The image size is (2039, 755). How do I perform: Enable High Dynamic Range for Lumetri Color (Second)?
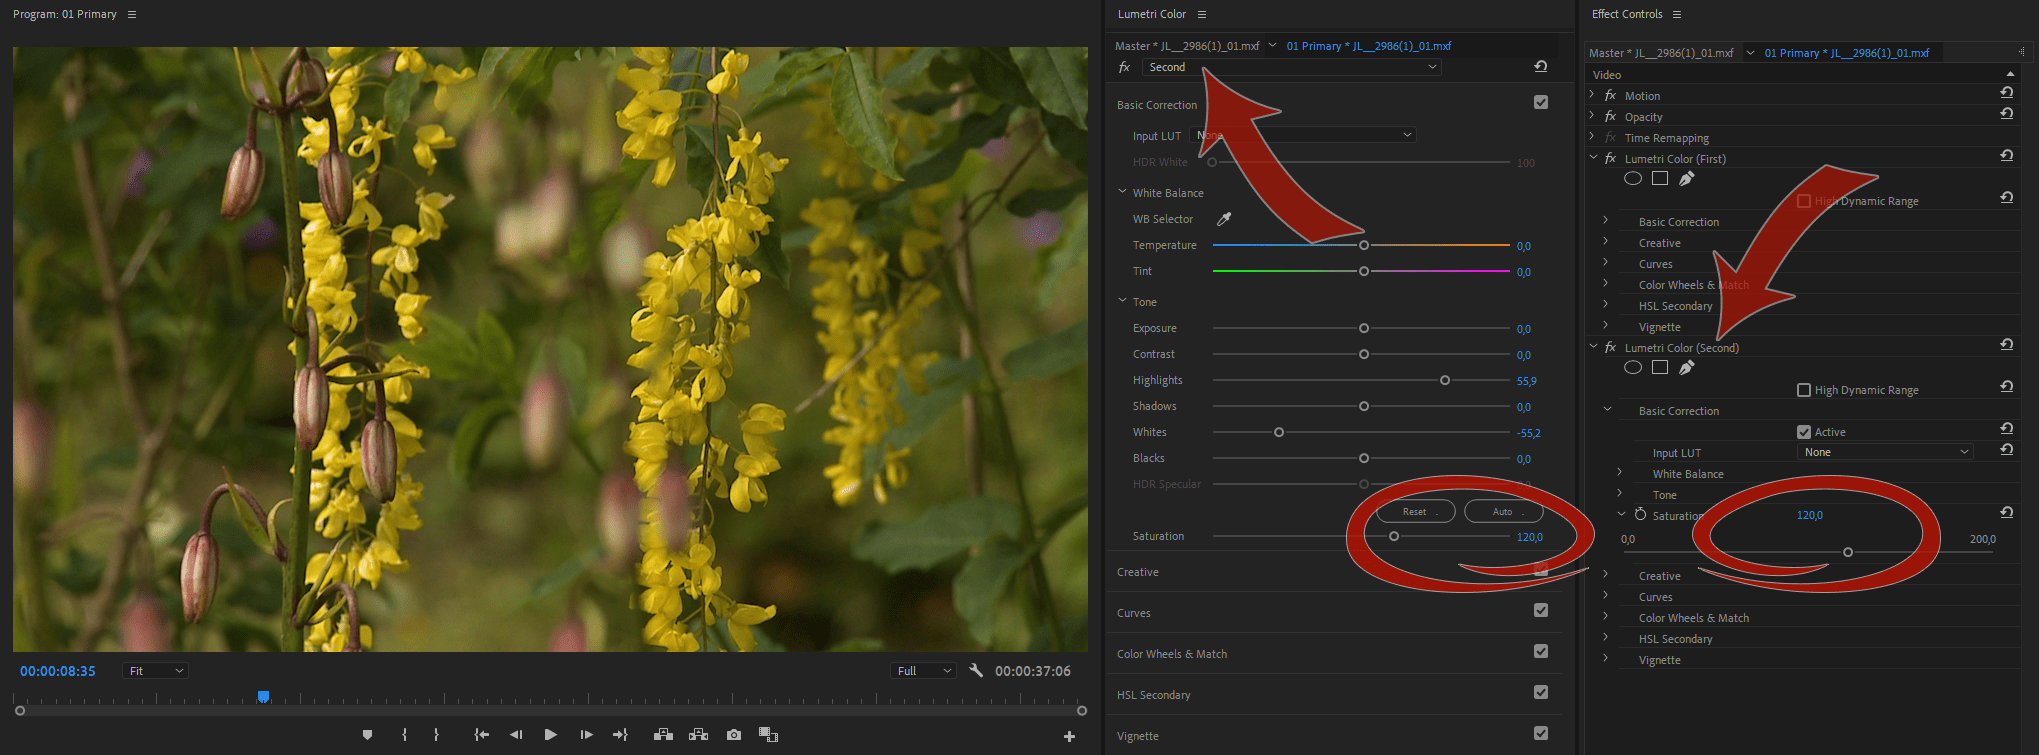[x=1804, y=390]
